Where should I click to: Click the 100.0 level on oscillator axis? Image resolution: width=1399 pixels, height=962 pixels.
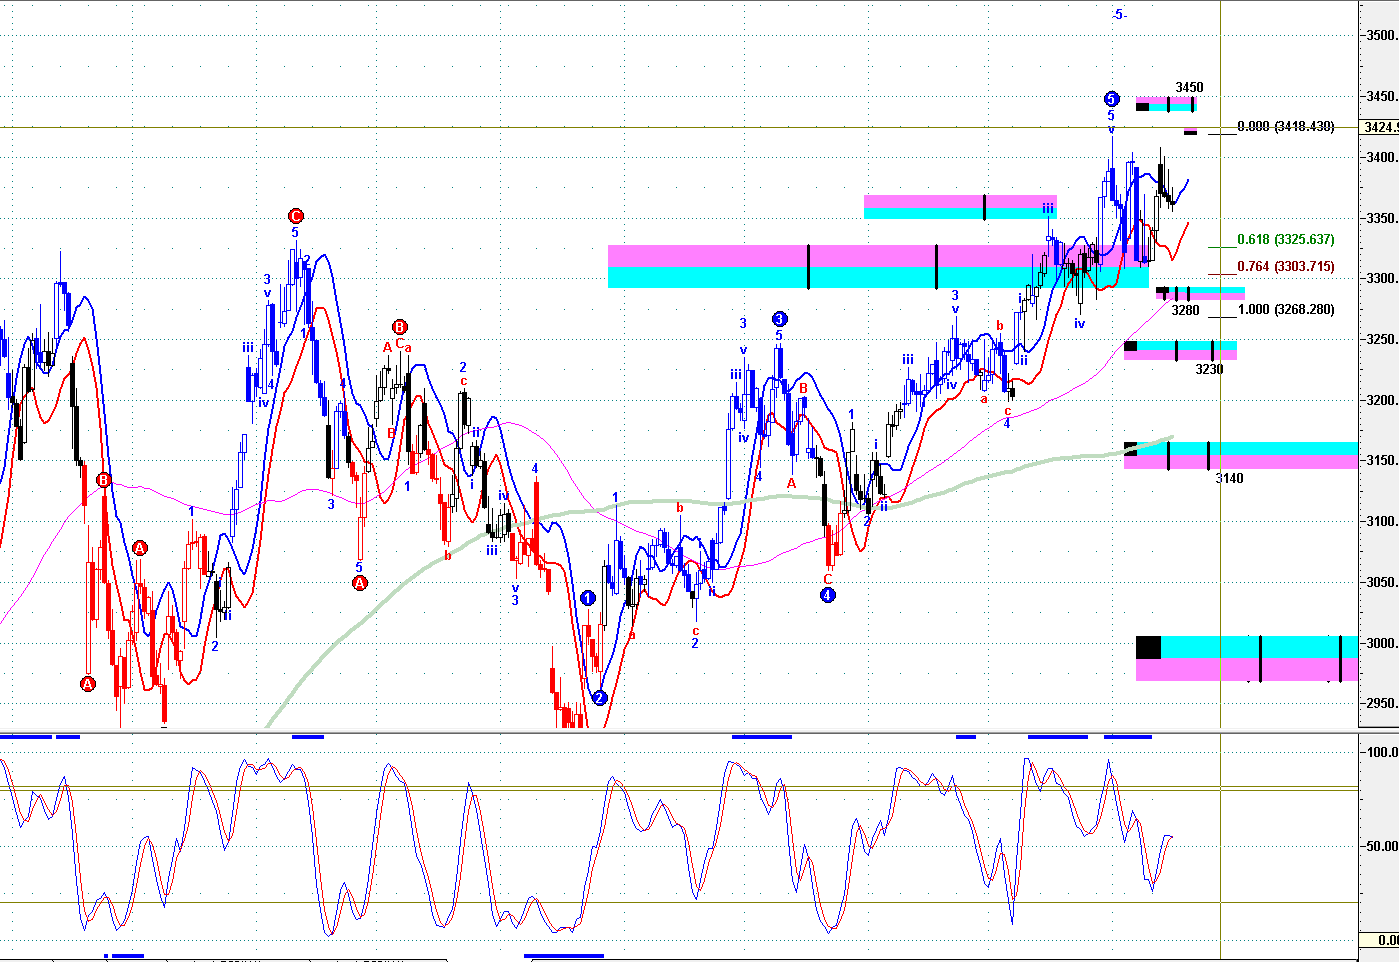click(x=1383, y=753)
